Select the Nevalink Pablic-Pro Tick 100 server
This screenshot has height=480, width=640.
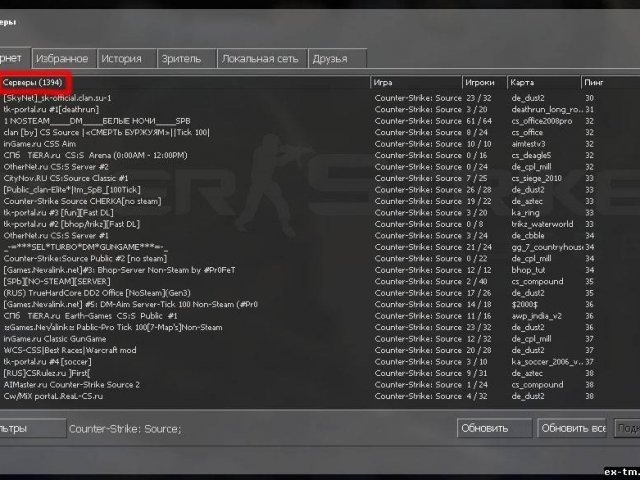point(320,327)
